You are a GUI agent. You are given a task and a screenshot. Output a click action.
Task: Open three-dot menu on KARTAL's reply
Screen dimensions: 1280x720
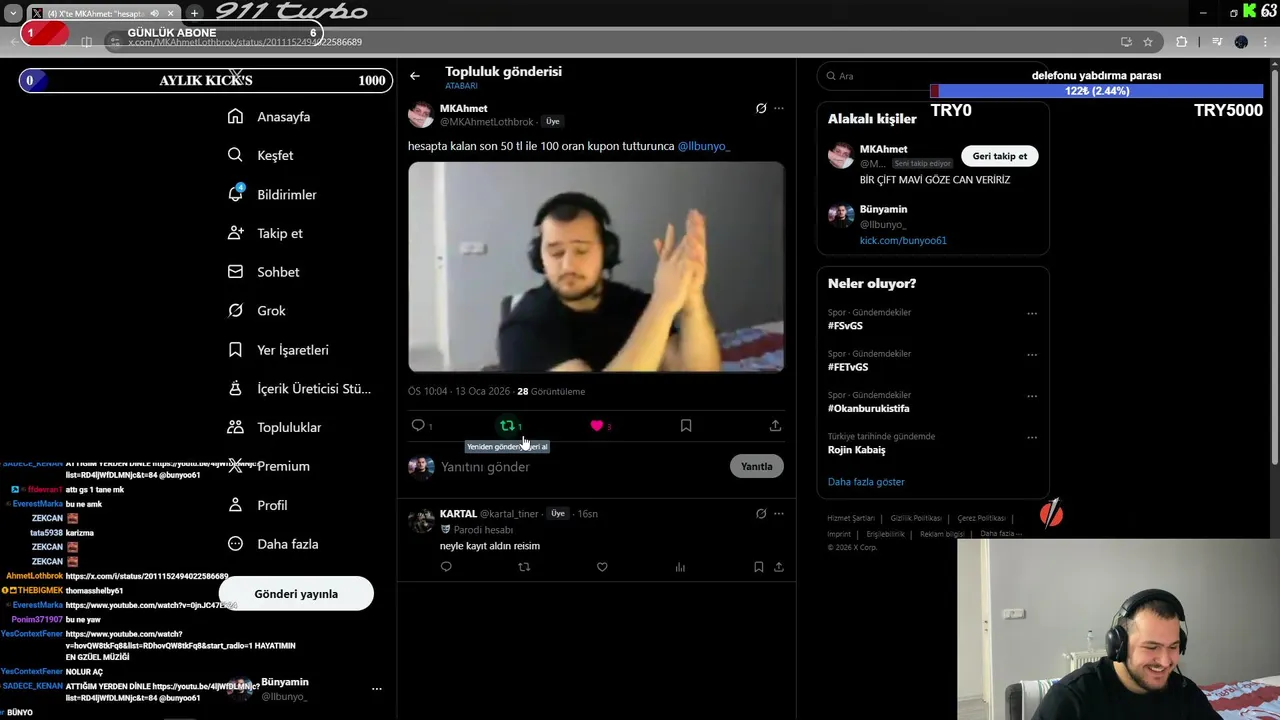779,514
